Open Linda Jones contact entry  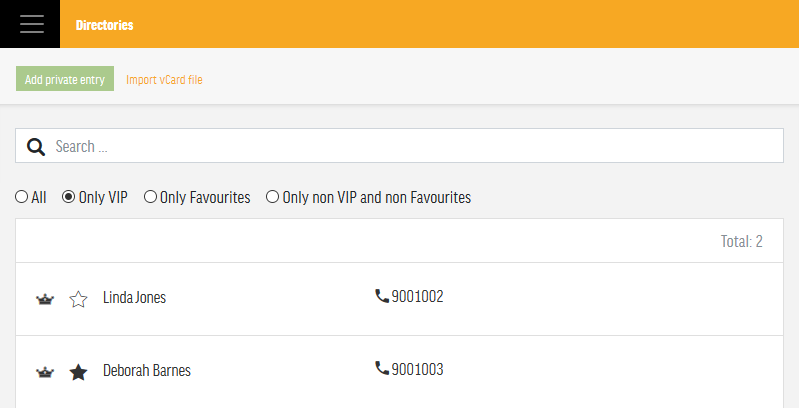(x=135, y=297)
